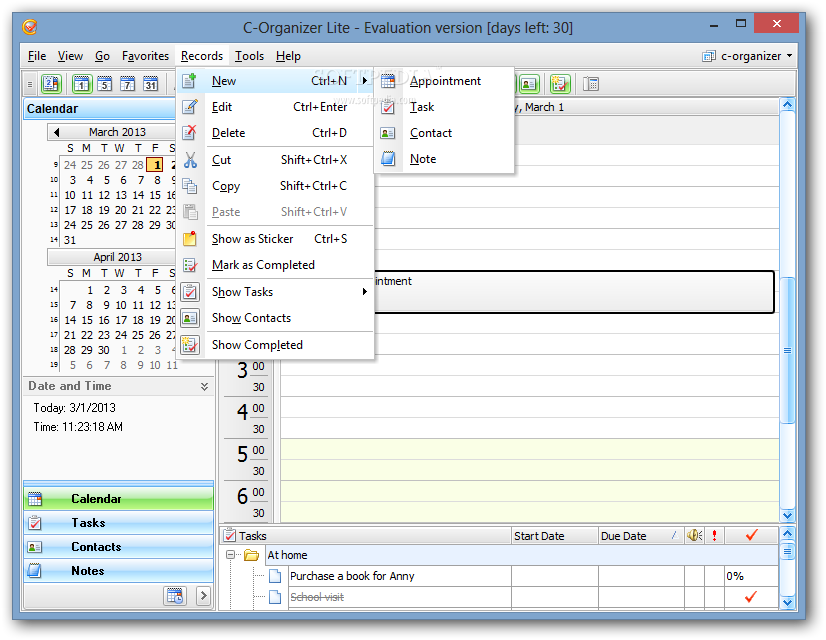Go to previous month in calendar
Screen dimensions: 826x640
(56, 132)
